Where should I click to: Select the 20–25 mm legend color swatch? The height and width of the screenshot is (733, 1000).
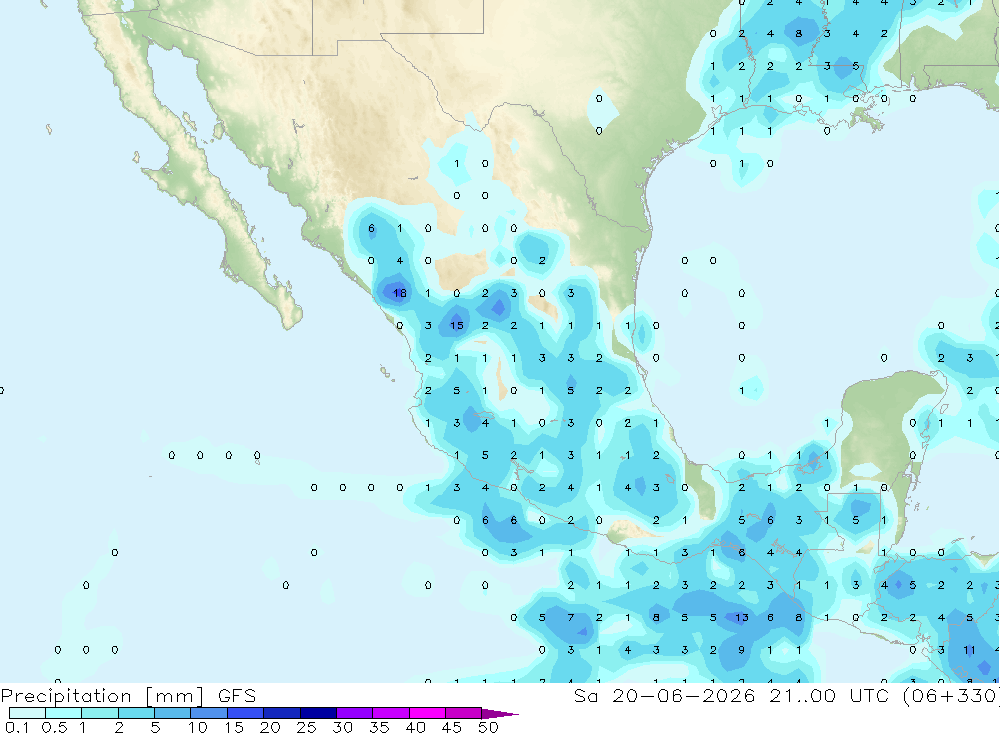(282, 713)
